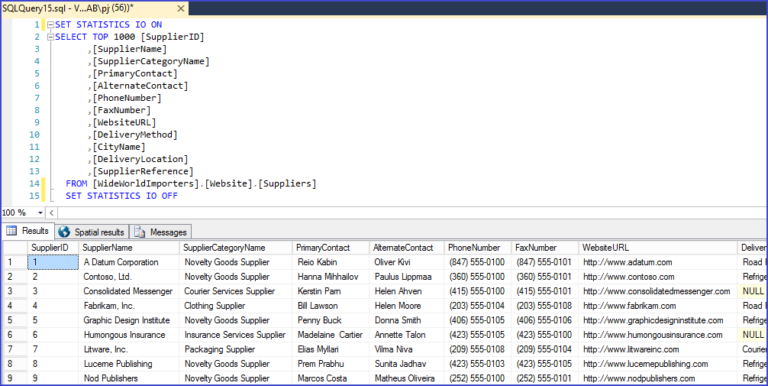Viewport: 768px width, 386px height.
Task: Select the SupplierCategoryName column header
Action: tap(236, 248)
